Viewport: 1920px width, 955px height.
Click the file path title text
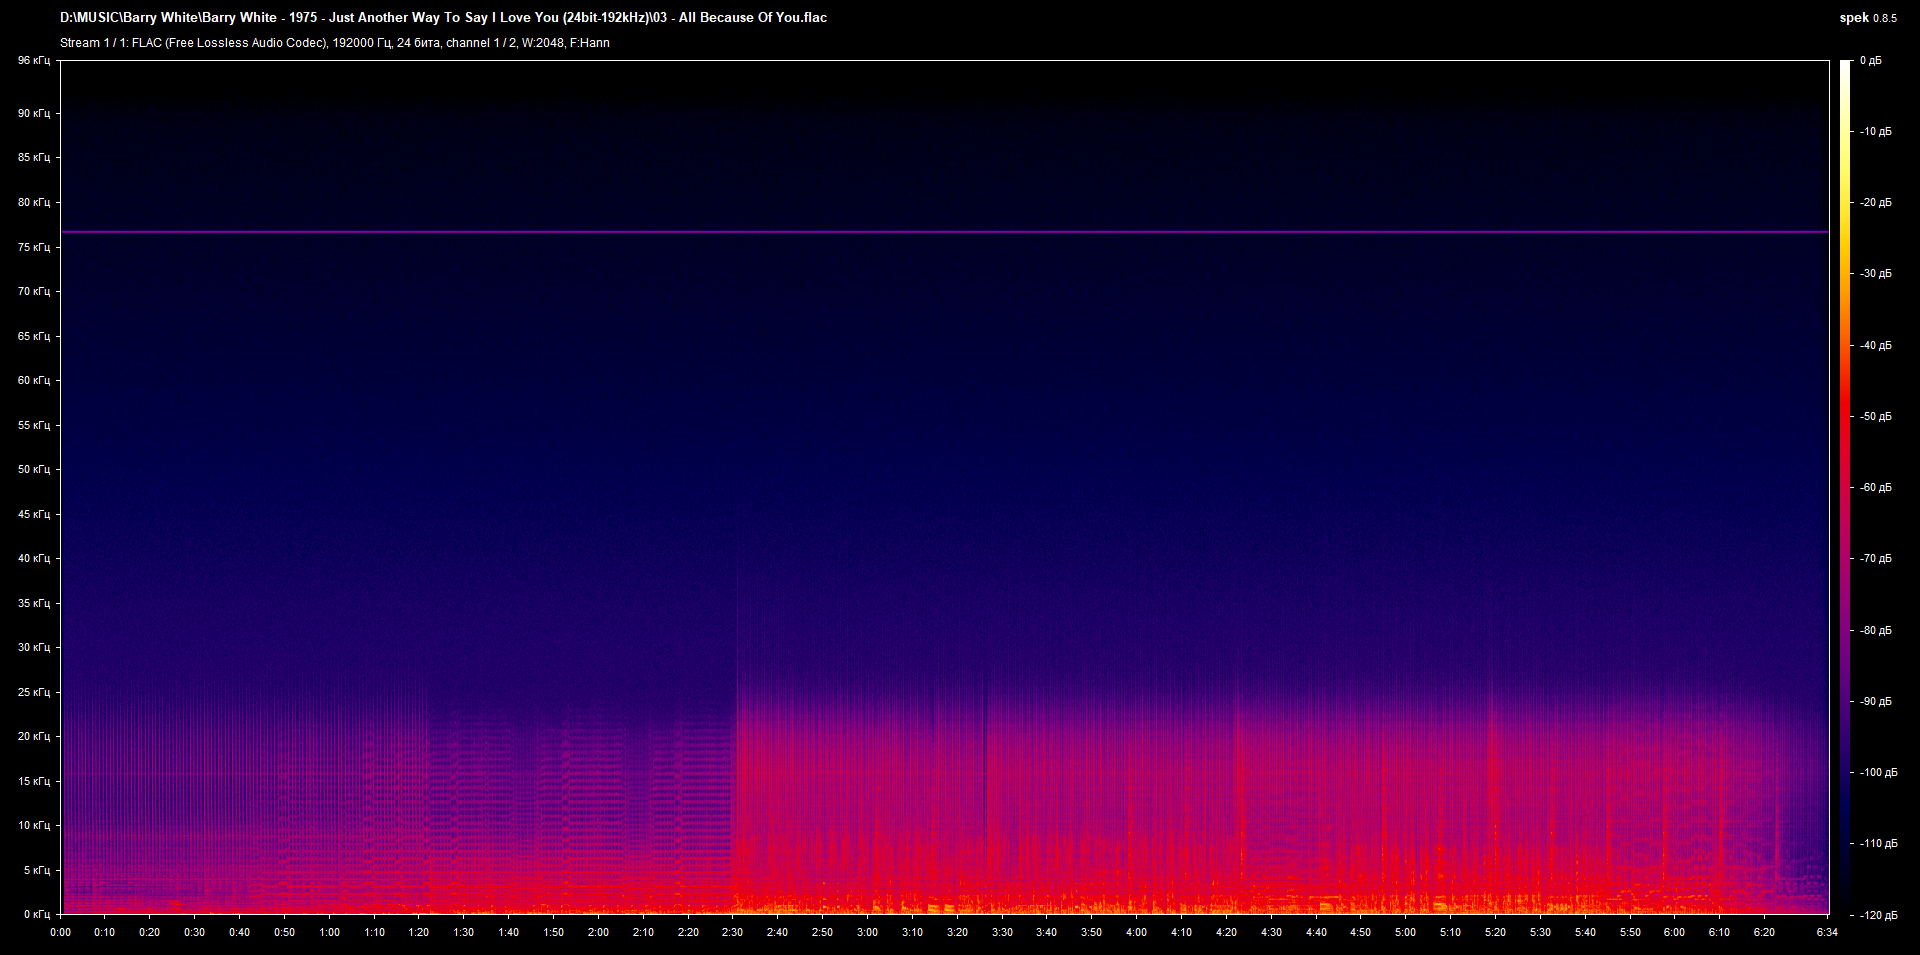pyautogui.click(x=443, y=17)
